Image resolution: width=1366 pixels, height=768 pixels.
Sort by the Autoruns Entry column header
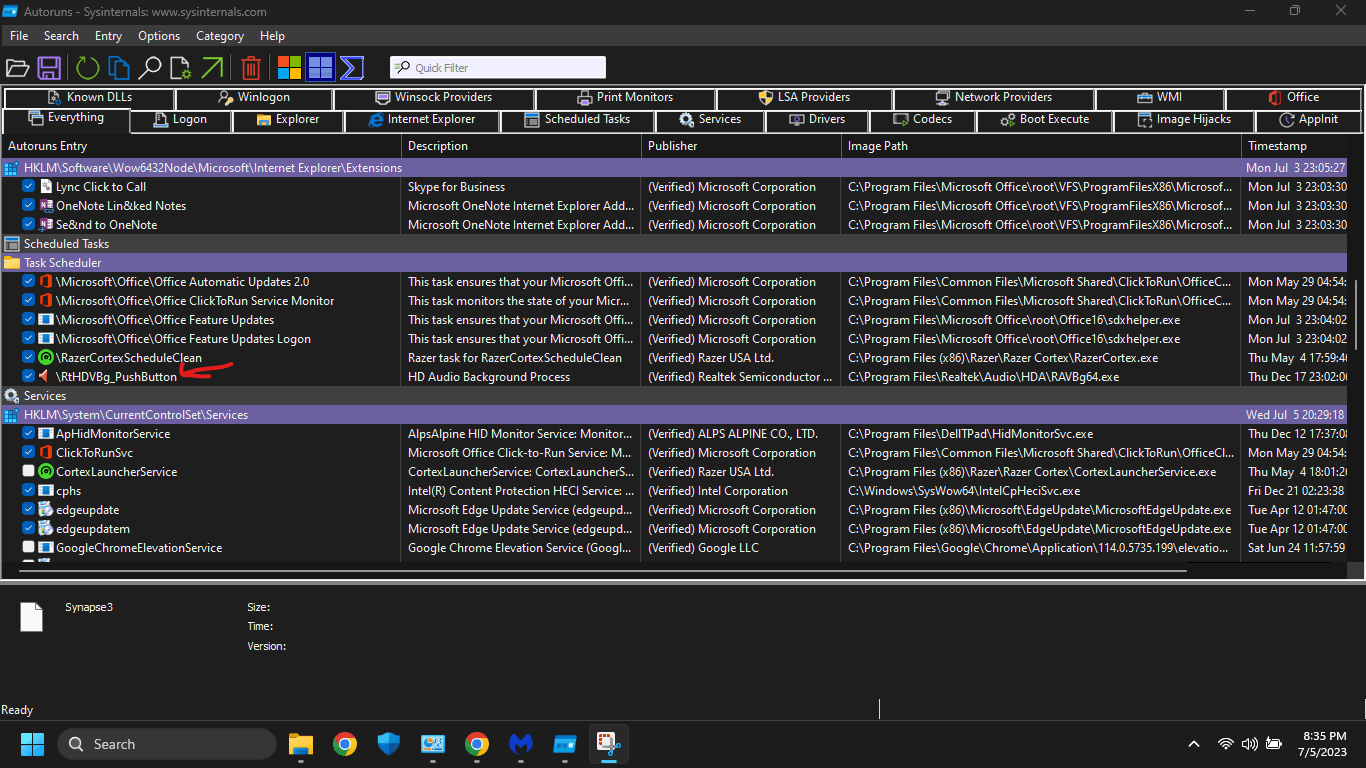202,146
